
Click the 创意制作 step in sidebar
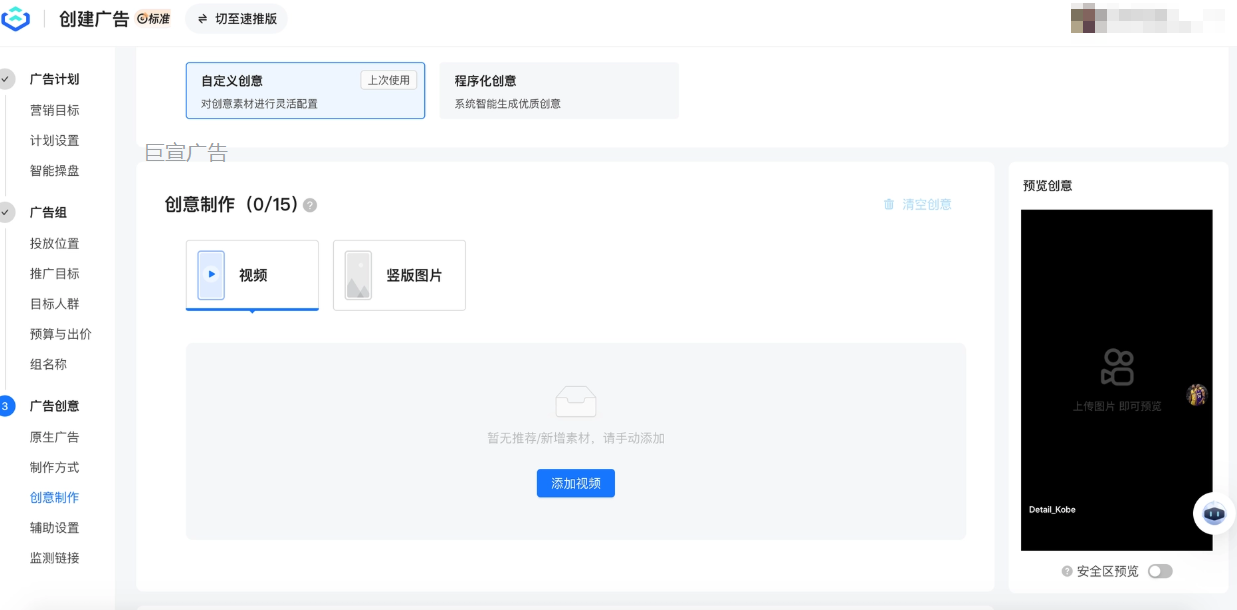pos(52,497)
